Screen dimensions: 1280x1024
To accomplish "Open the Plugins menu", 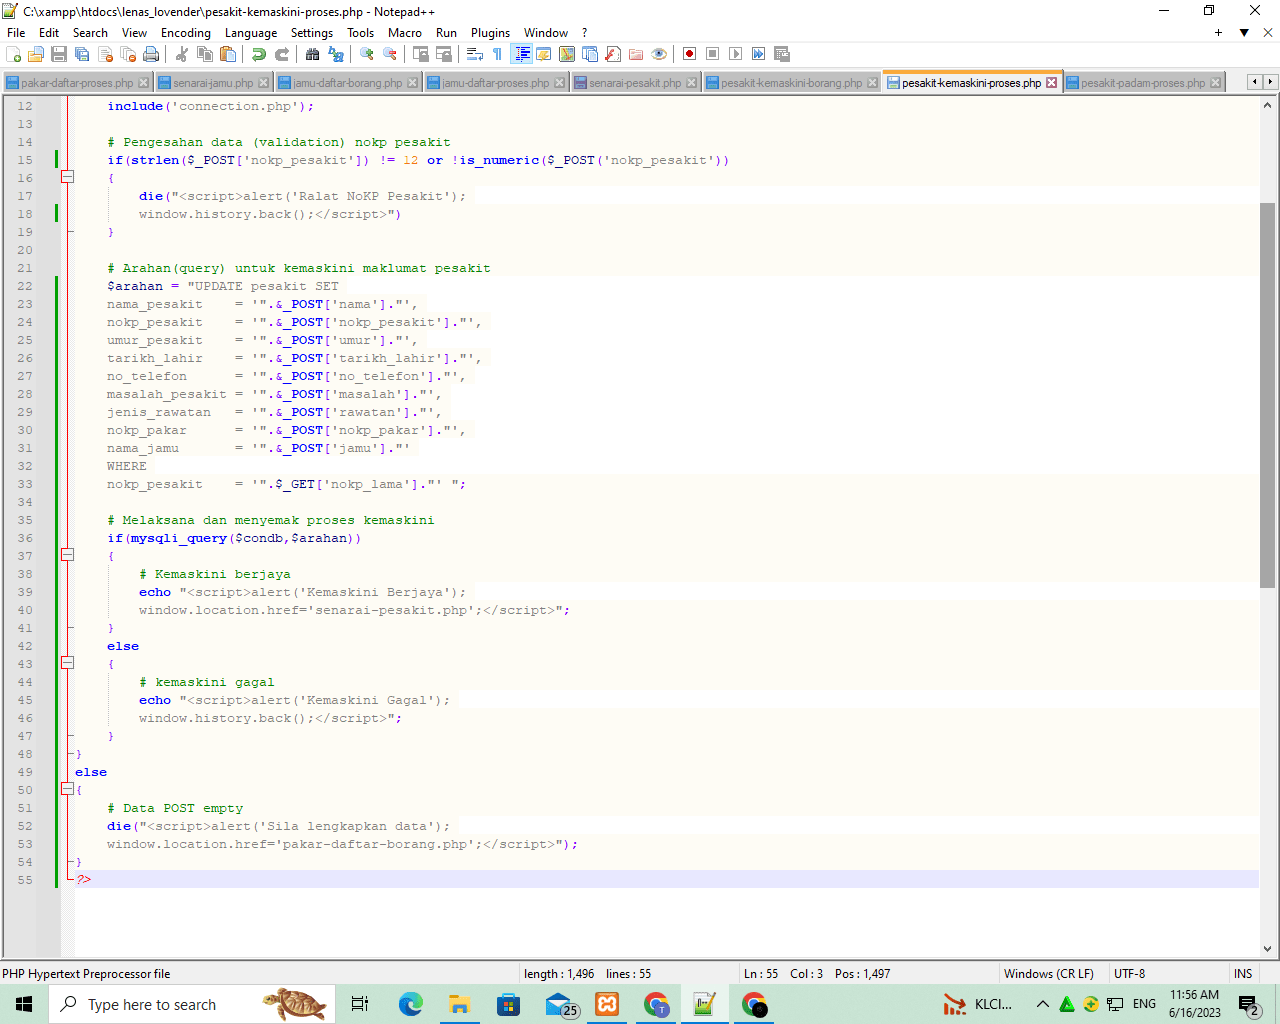I will coord(490,33).
